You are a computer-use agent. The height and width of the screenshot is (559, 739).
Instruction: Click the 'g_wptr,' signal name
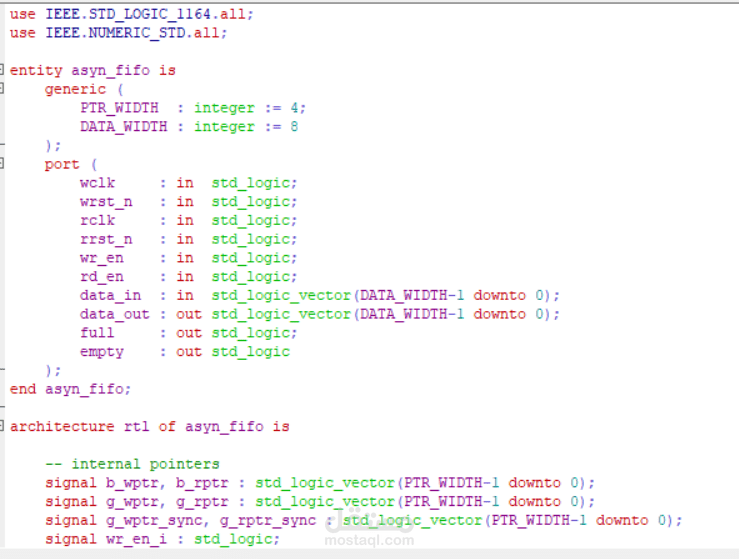[x=135, y=502]
